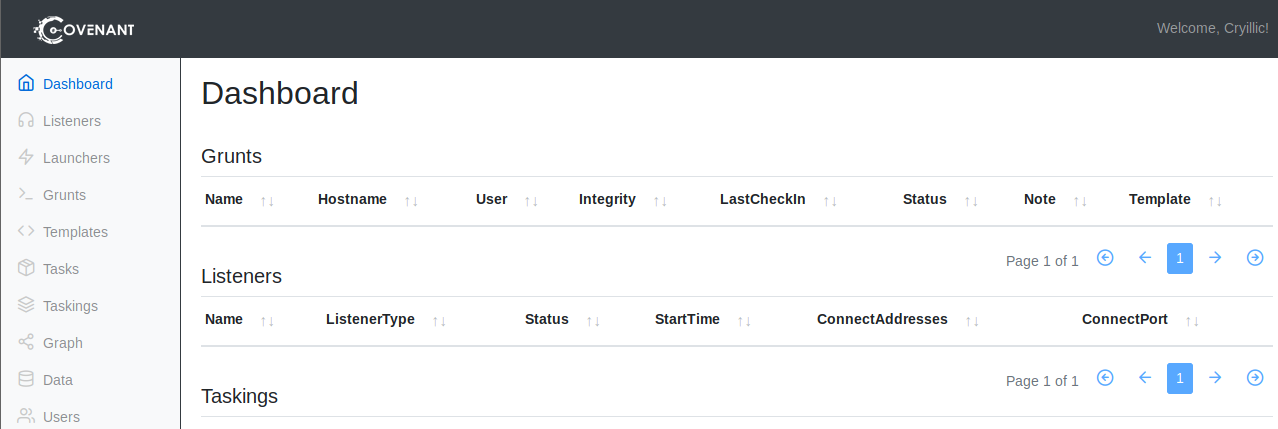The width and height of the screenshot is (1278, 429).
Task: Click the Tasks box icon
Action: point(27,269)
